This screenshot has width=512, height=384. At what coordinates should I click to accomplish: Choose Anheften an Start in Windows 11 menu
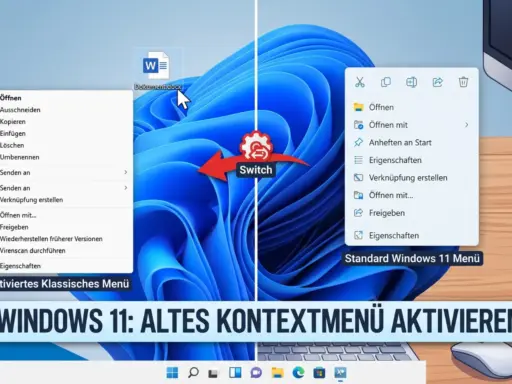[x=412, y=143]
